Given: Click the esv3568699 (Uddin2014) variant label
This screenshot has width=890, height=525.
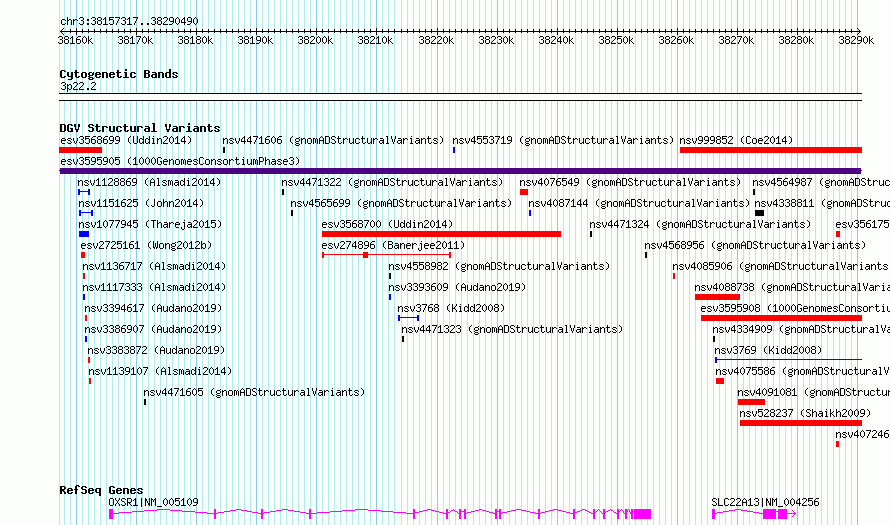Looking at the screenshot, I should tap(126, 140).
